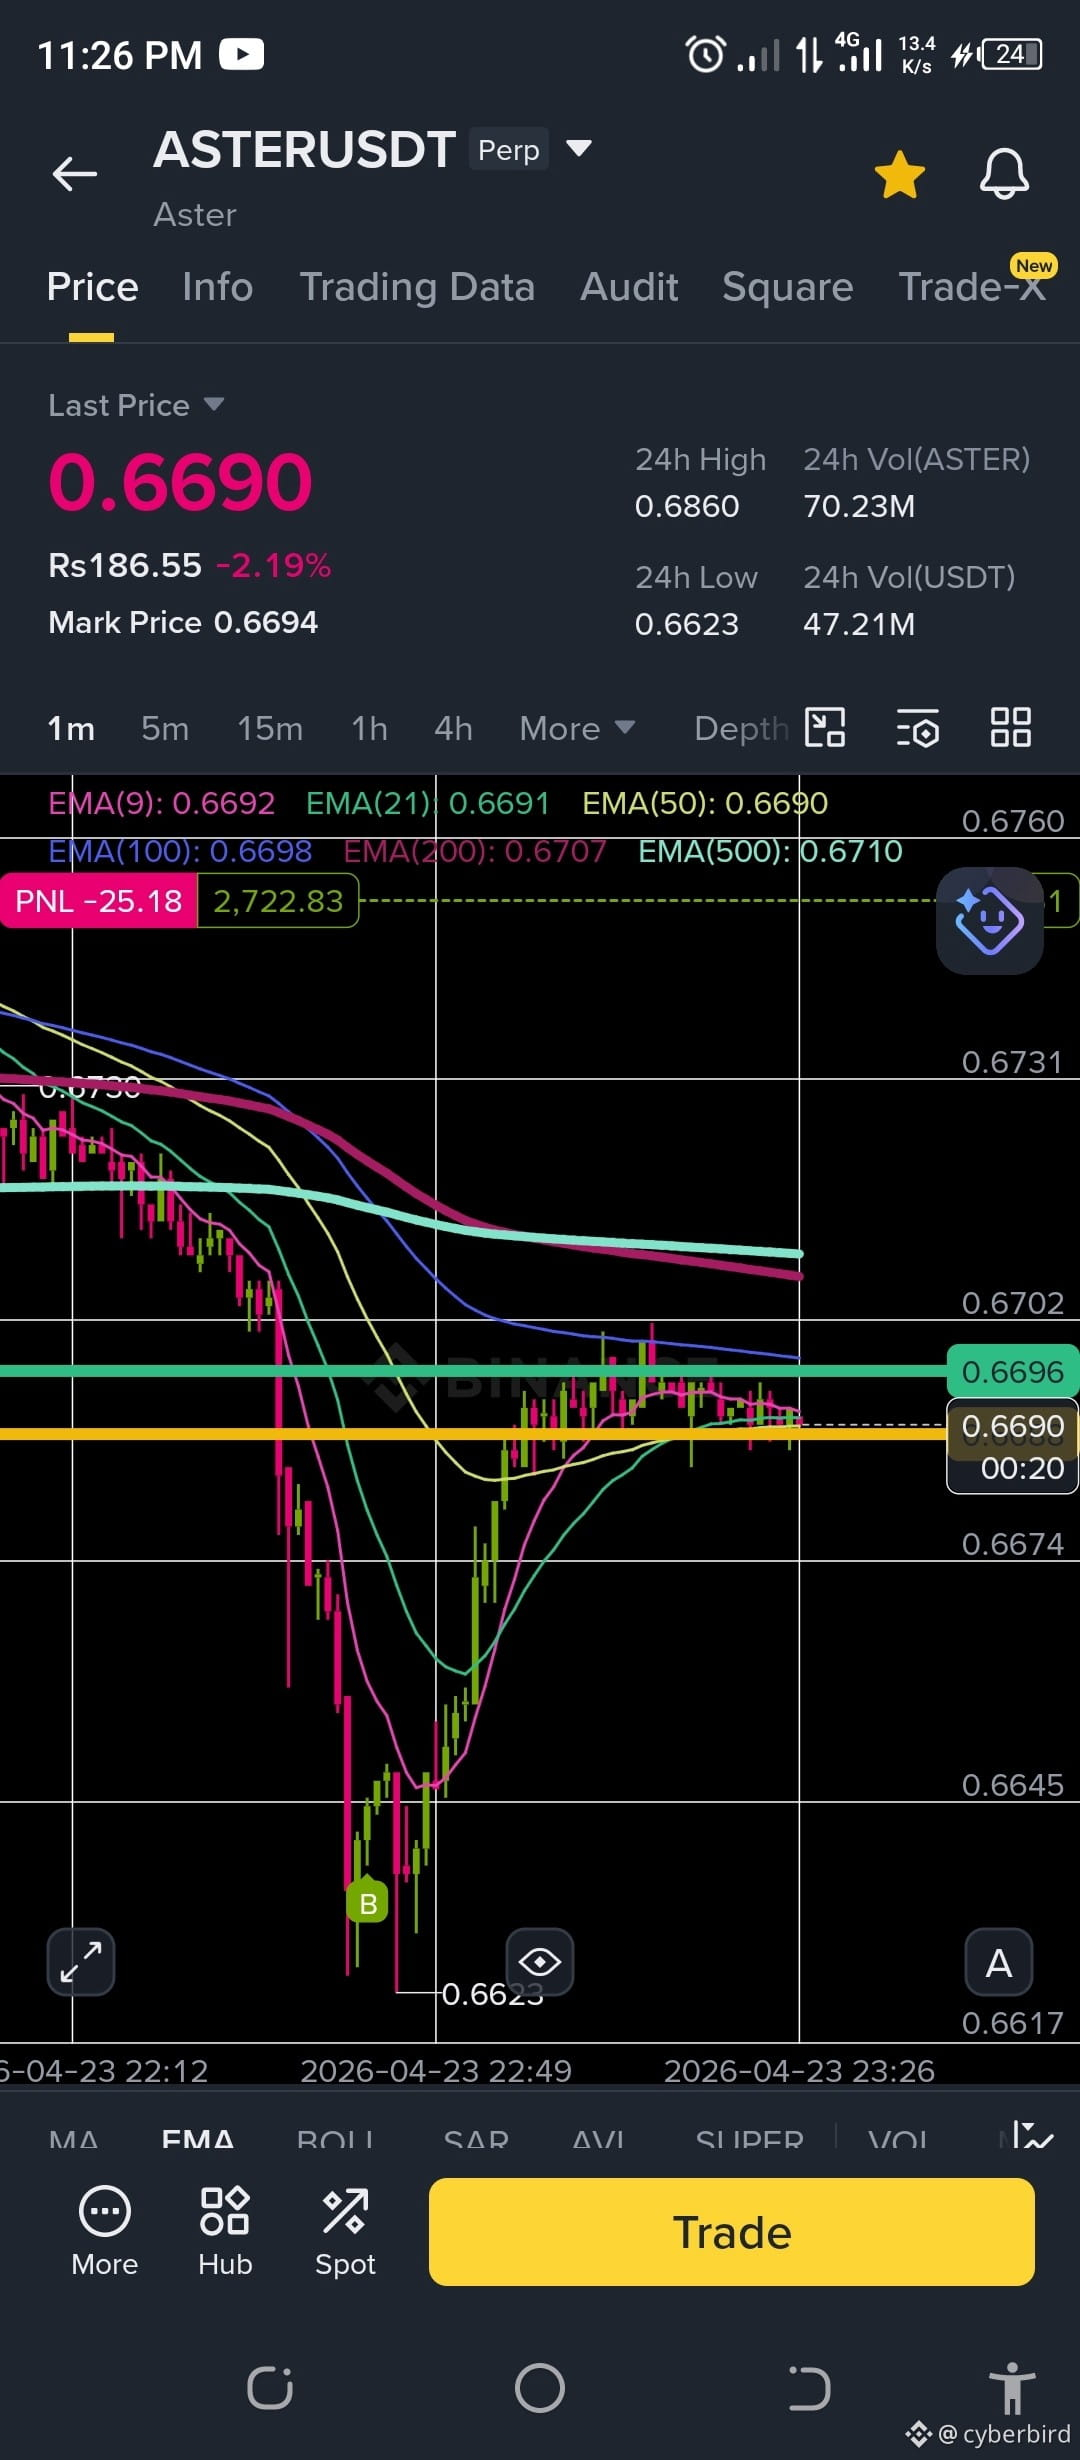
Task: Select the 1h timeframe
Action: coord(369,729)
